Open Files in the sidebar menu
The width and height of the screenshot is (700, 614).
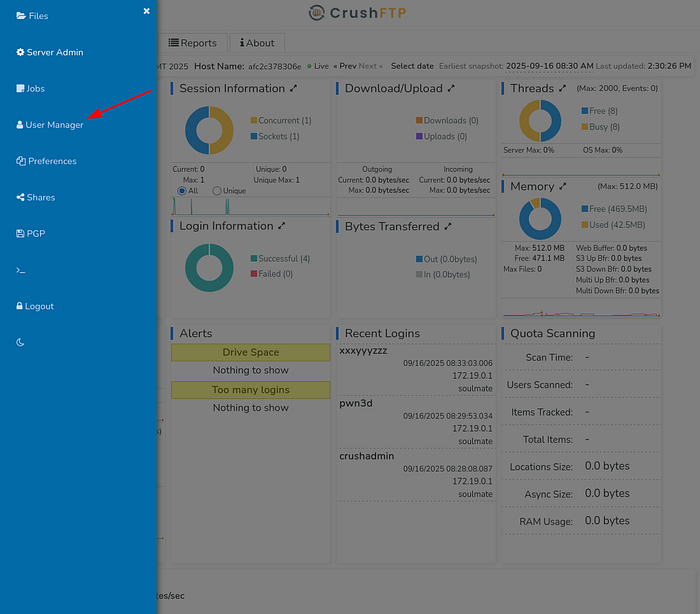(32, 16)
